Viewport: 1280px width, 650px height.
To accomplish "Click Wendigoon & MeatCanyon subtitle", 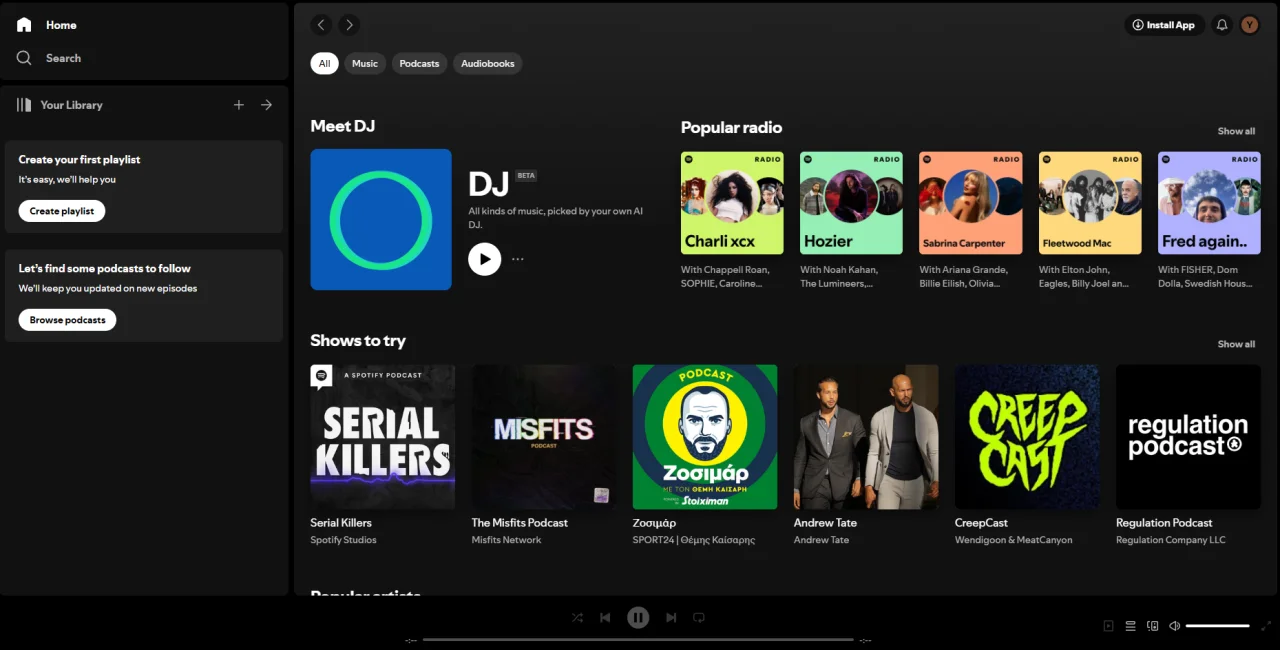I will (1013, 540).
